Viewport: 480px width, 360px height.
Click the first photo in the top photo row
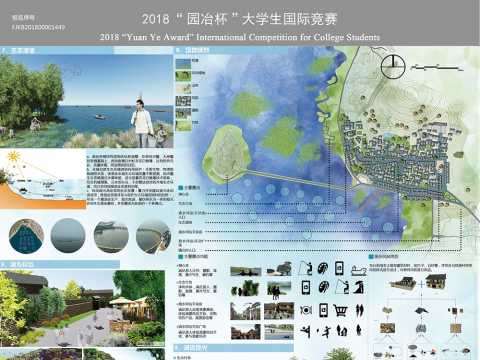[246, 271]
